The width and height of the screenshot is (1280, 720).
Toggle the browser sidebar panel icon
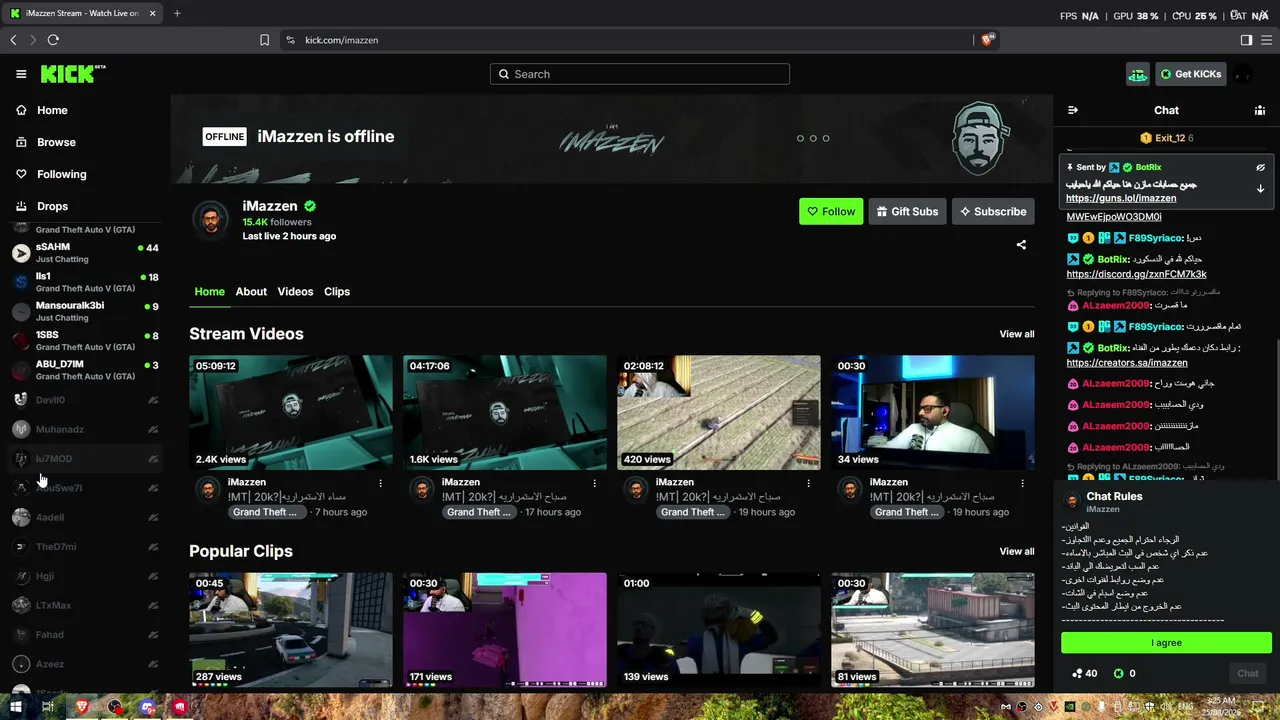(x=1246, y=40)
